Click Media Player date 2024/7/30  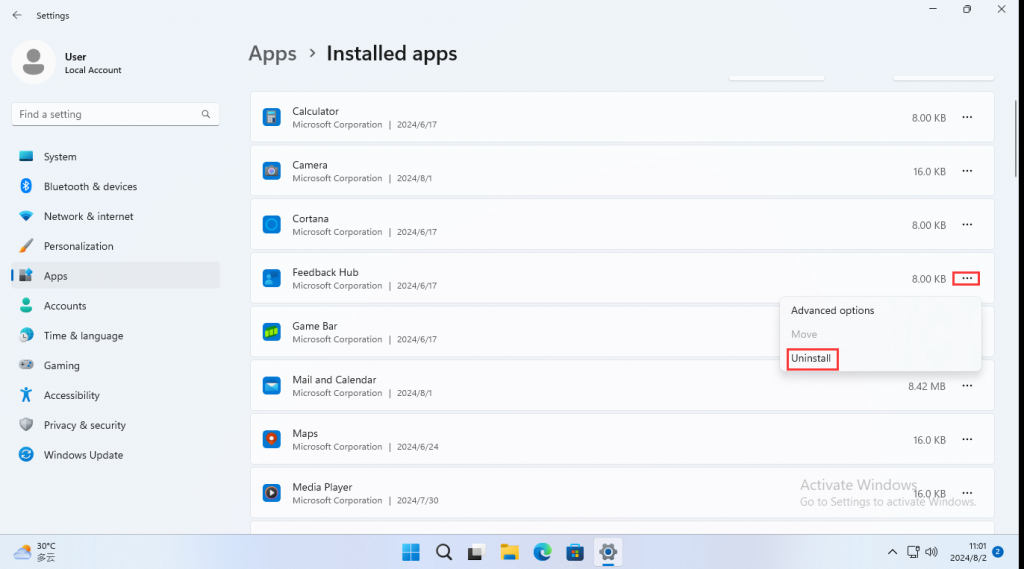pos(417,500)
